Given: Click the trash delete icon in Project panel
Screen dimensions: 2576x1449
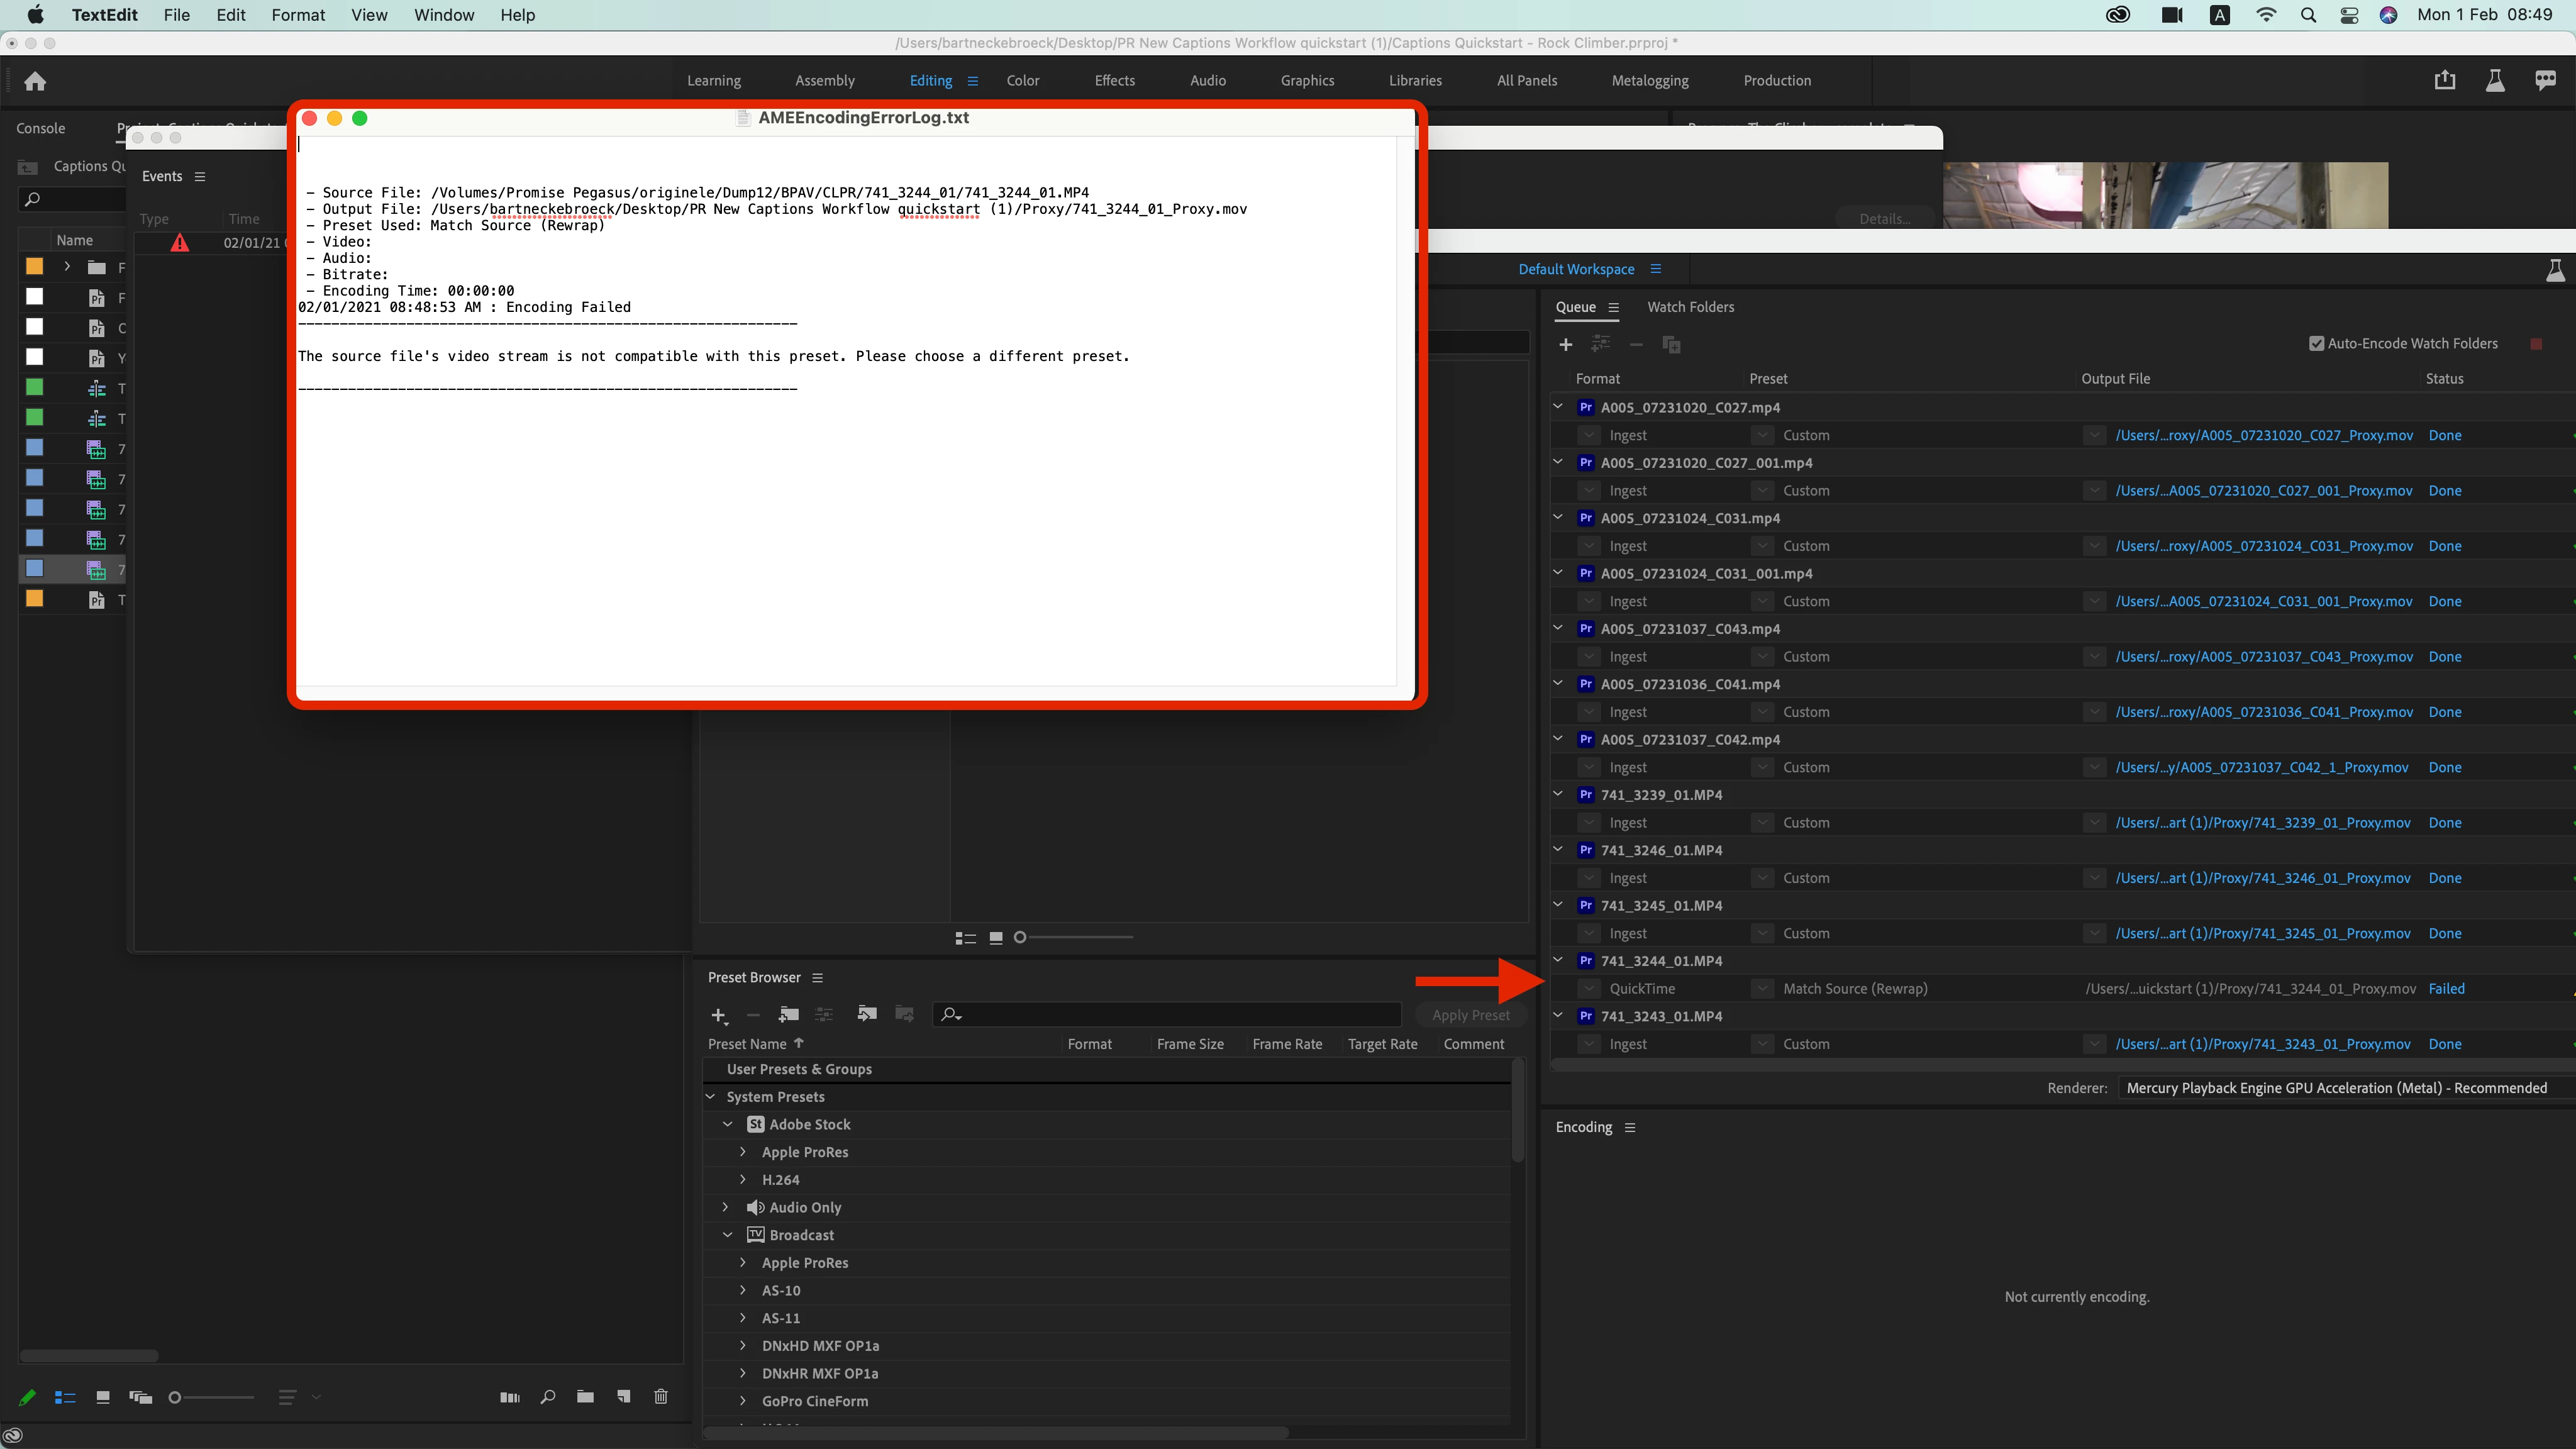Looking at the screenshot, I should coord(660,1396).
